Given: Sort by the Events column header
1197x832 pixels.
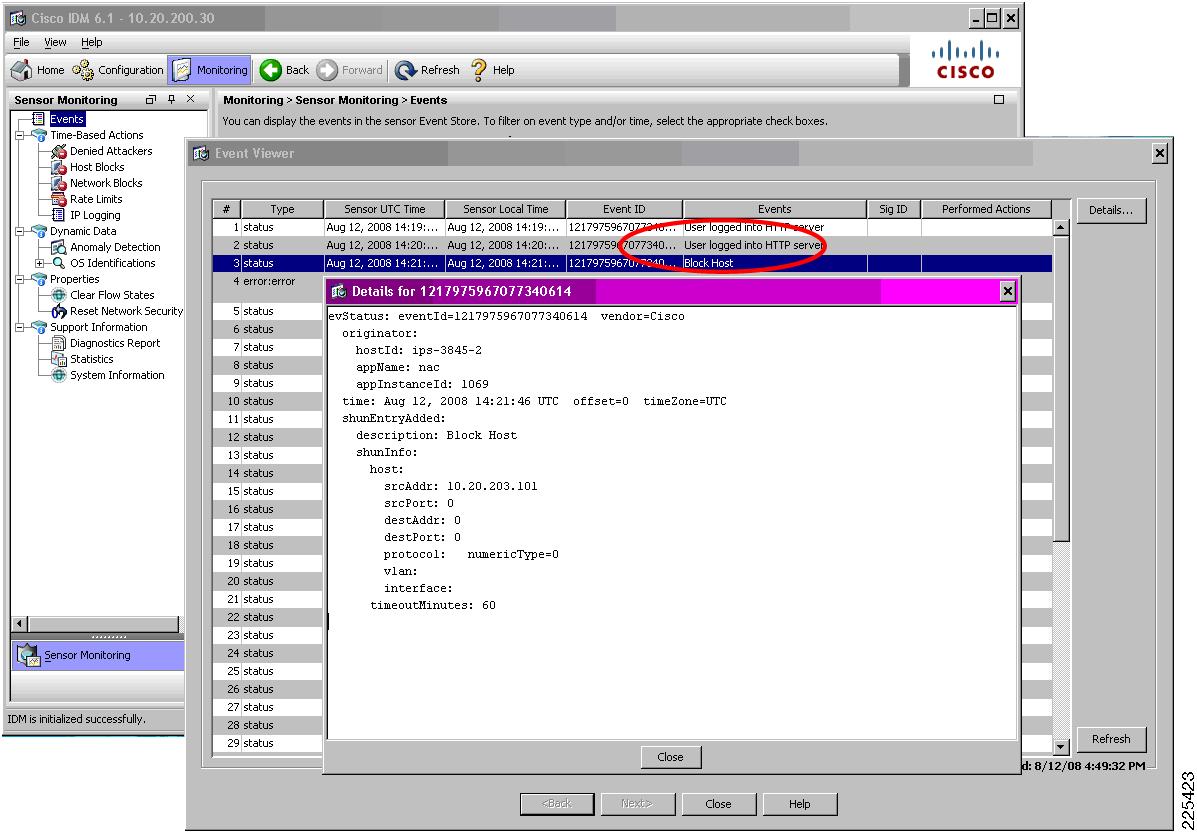Looking at the screenshot, I should [775, 209].
